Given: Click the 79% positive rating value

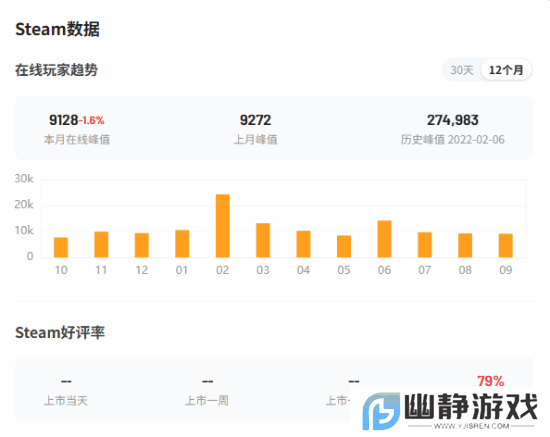Looking at the screenshot, I should [x=490, y=381].
